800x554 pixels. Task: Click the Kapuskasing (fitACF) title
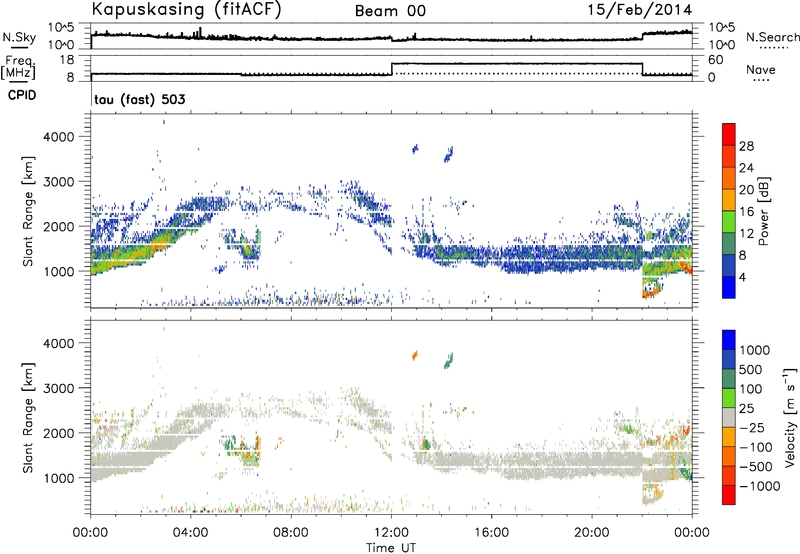[x=186, y=10]
